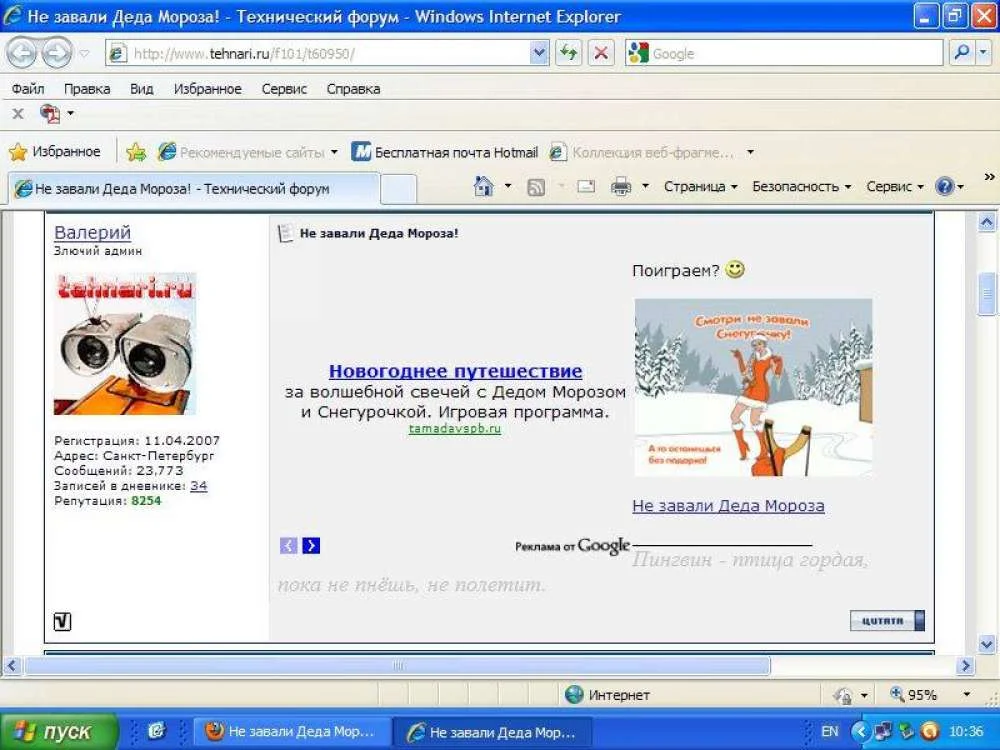Viewport: 1000px width, 750px height.
Task: Show next ad with right arrow button
Action: tap(311, 545)
